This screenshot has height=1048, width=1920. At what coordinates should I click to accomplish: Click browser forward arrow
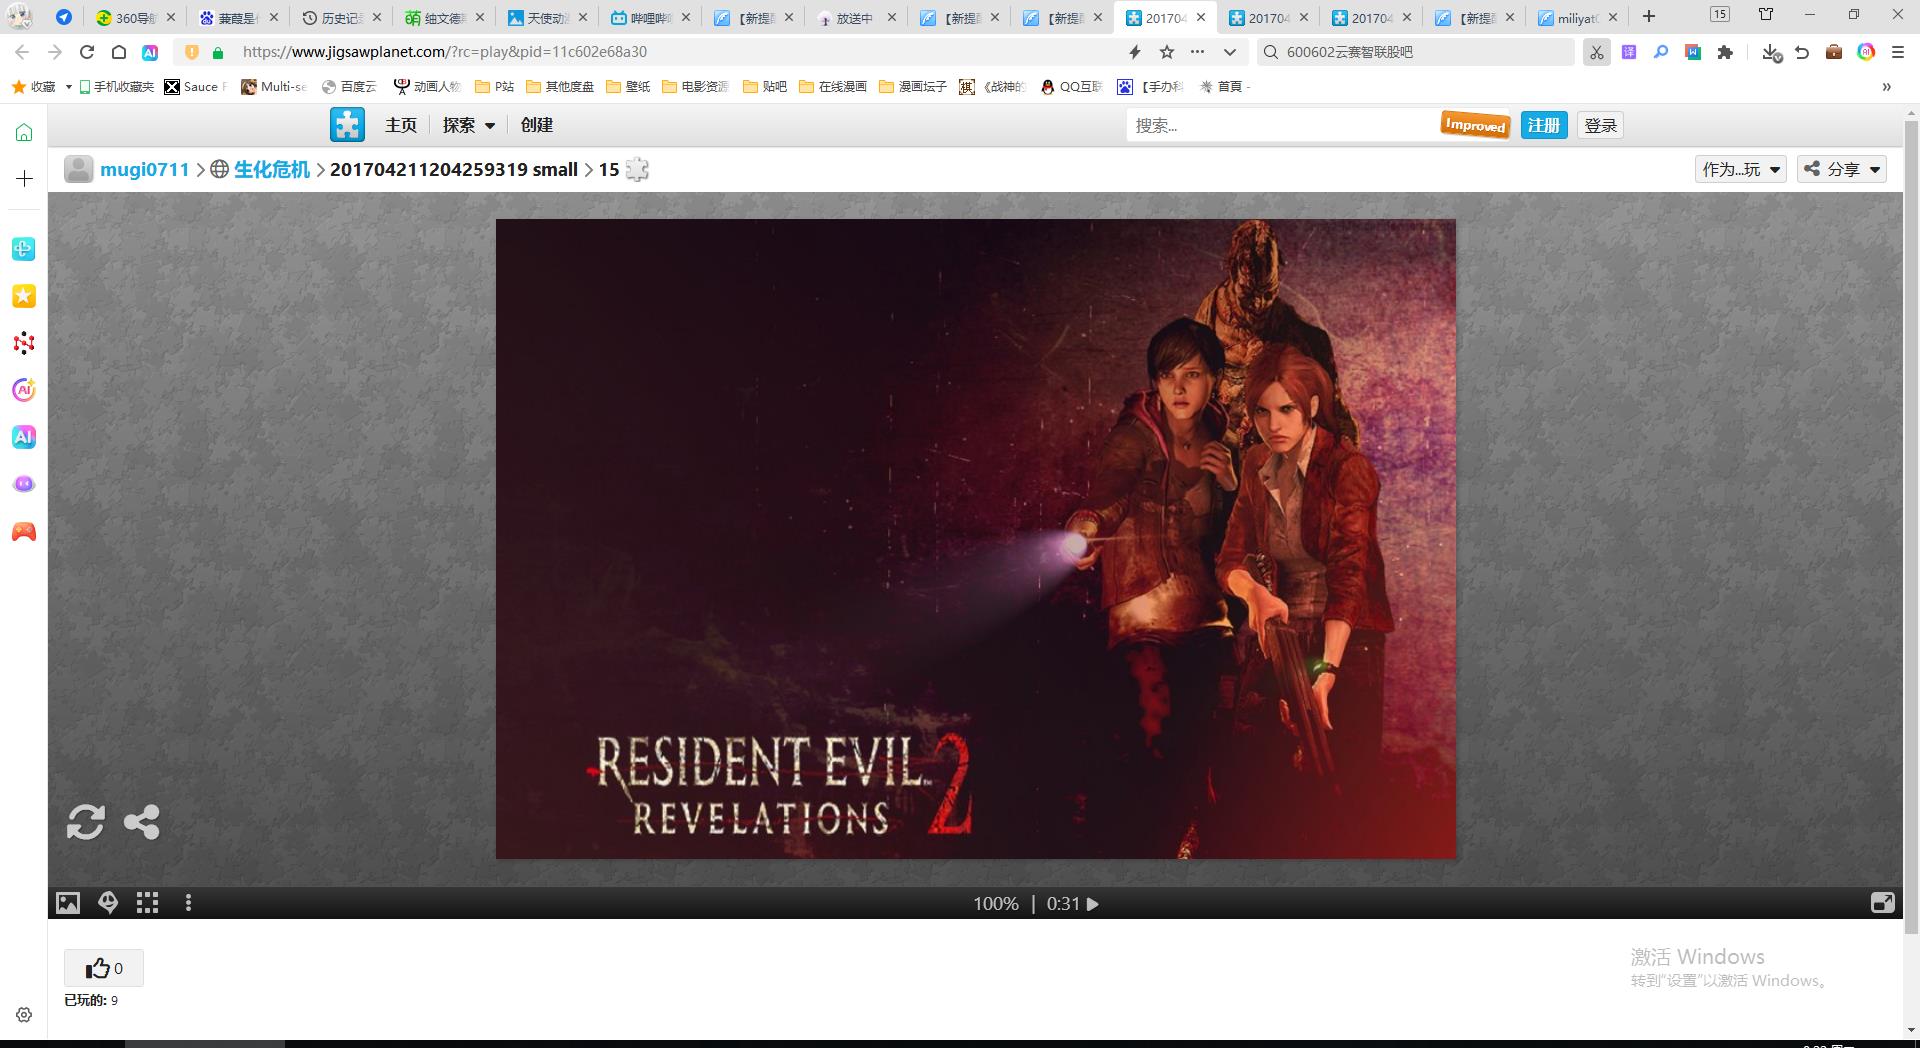(55, 52)
